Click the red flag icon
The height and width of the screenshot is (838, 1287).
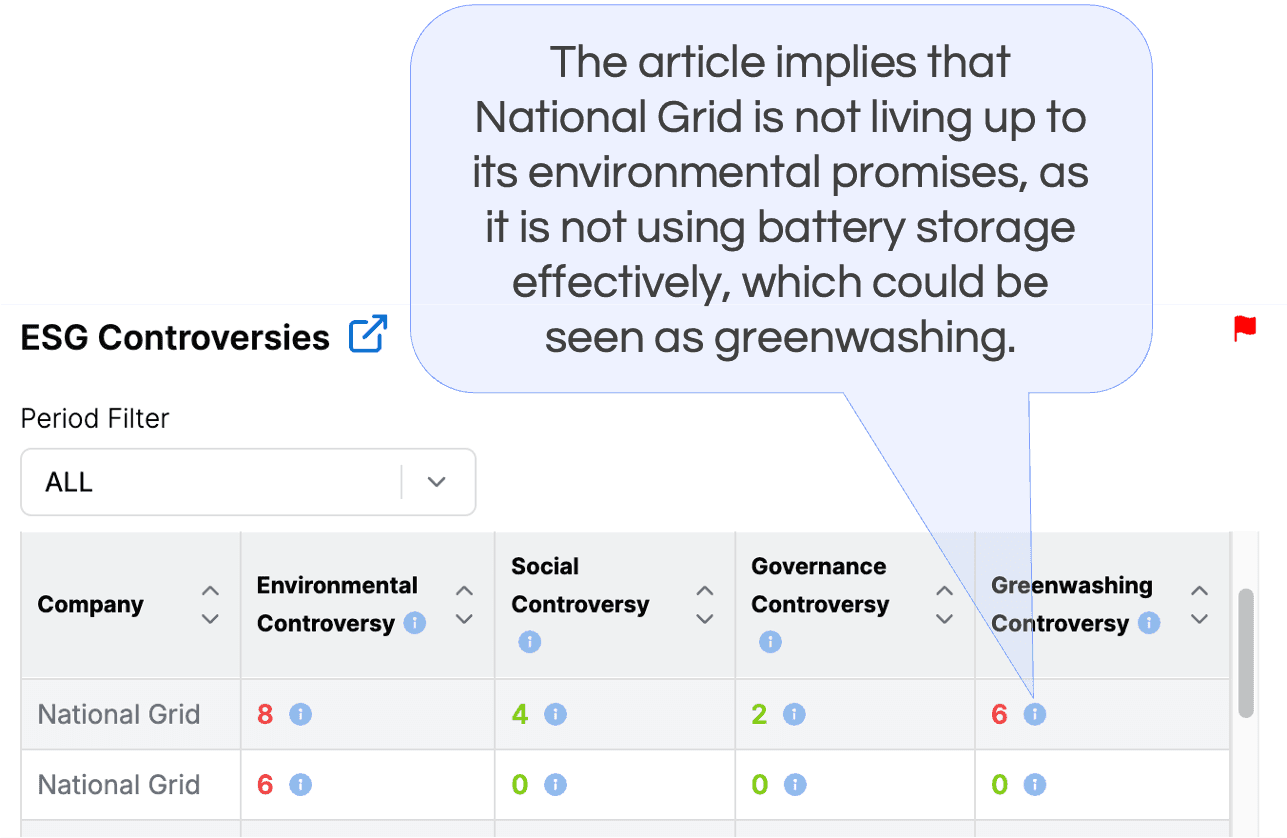[x=1245, y=328]
